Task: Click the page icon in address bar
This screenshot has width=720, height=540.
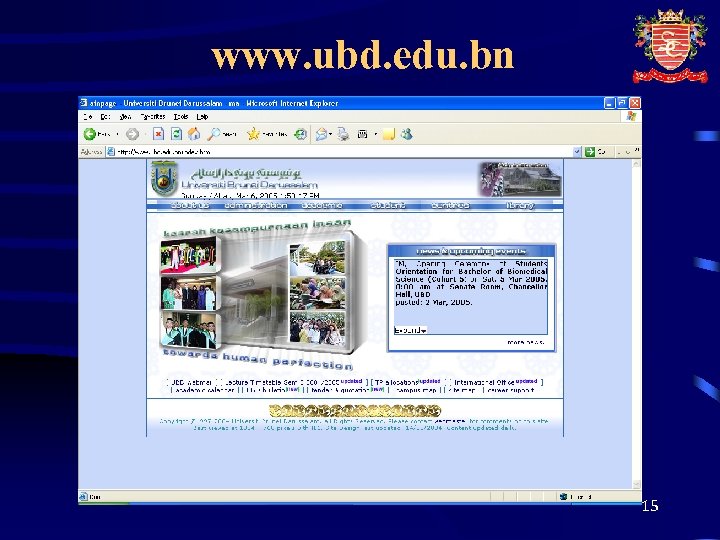Action: 111,151
